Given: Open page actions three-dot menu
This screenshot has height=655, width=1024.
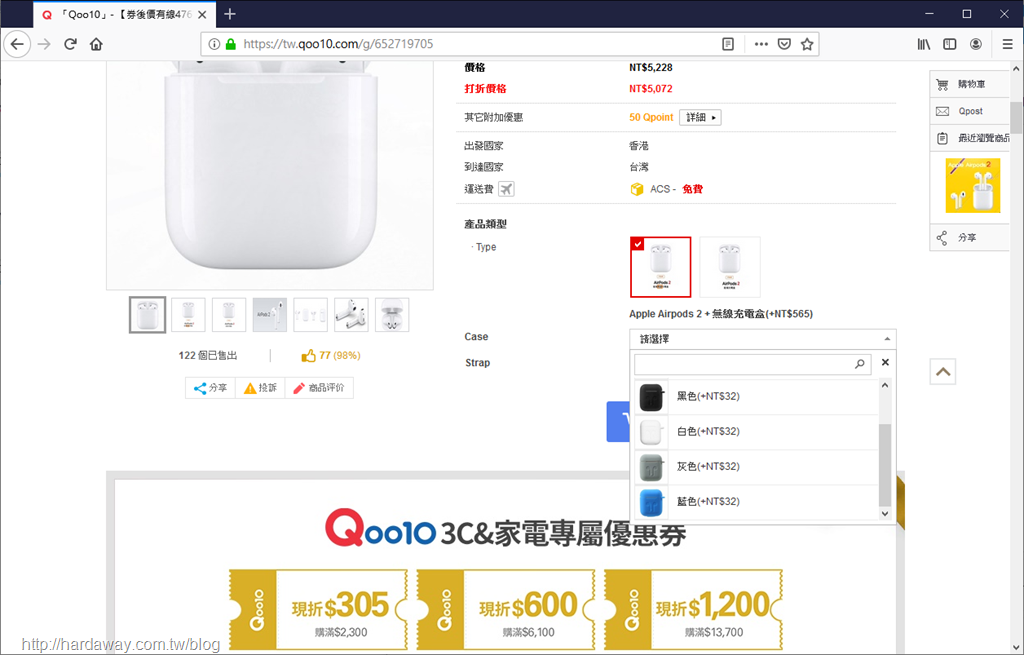Looking at the screenshot, I should tap(761, 44).
